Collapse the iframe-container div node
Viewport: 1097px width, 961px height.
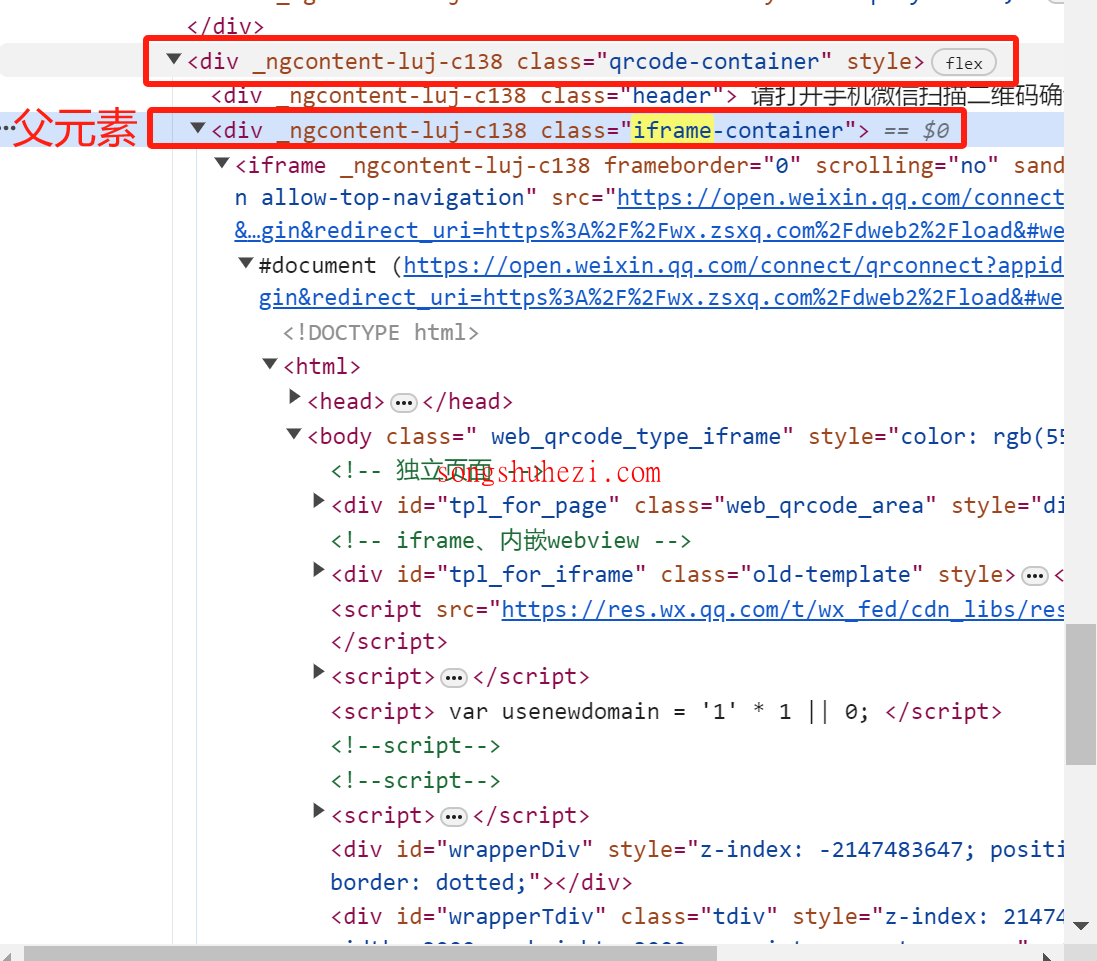click(198, 128)
